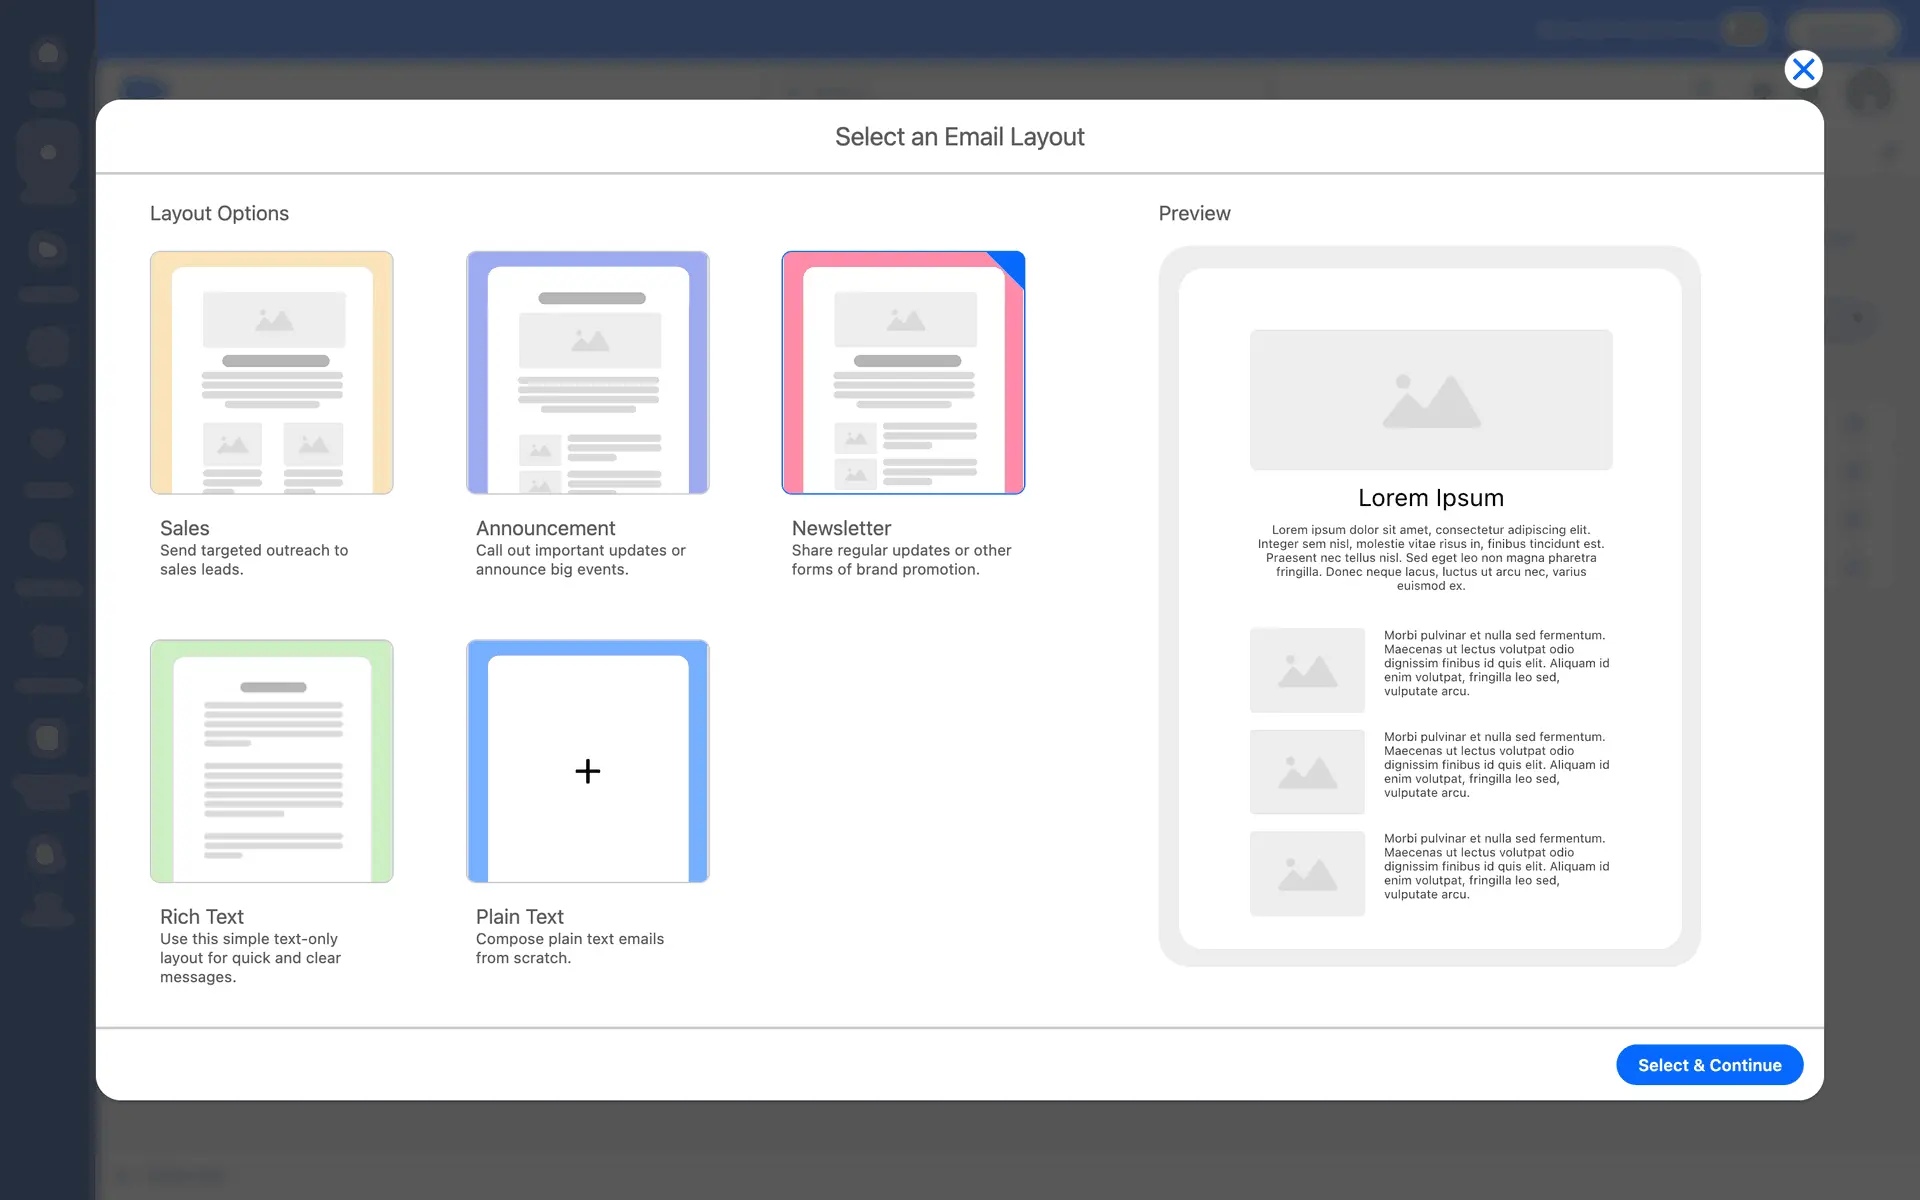Click the large image placeholder in preview
This screenshot has width=1920, height=1200.
[1430, 400]
